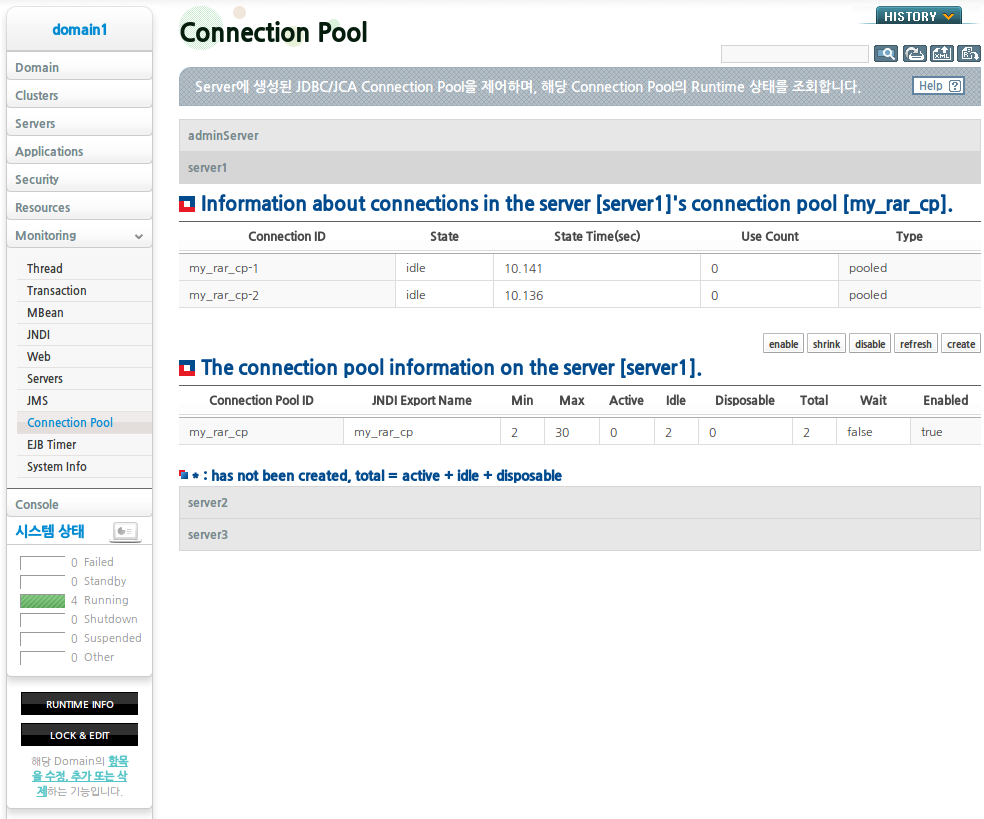Click the Connection ID column header
The image size is (984, 819).
click(287, 237)
